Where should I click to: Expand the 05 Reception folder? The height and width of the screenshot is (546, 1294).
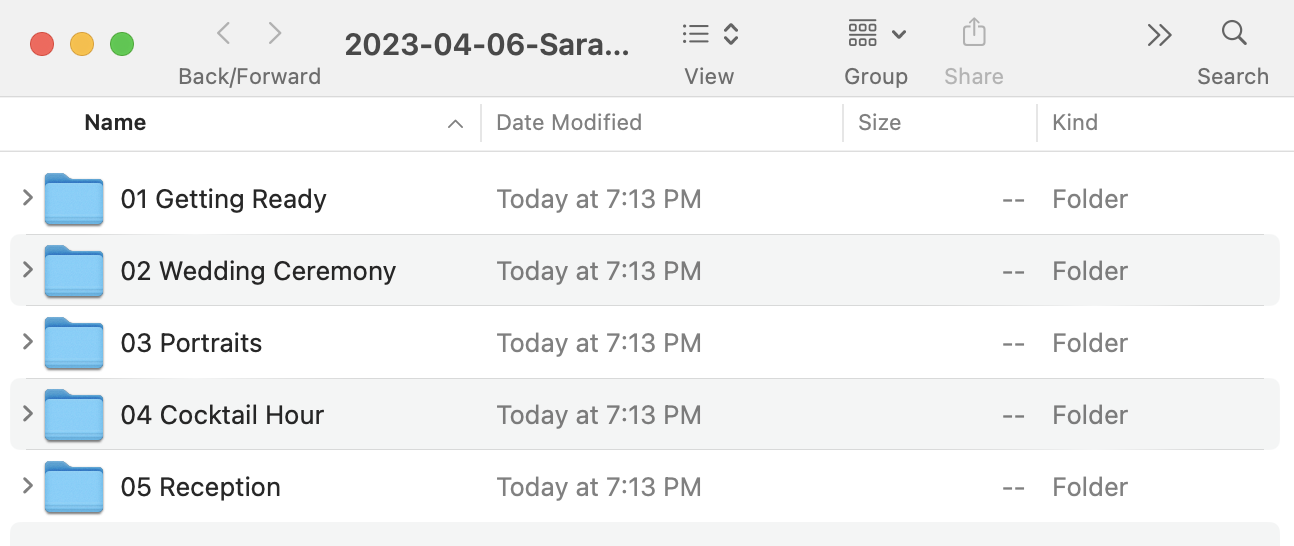28,486
